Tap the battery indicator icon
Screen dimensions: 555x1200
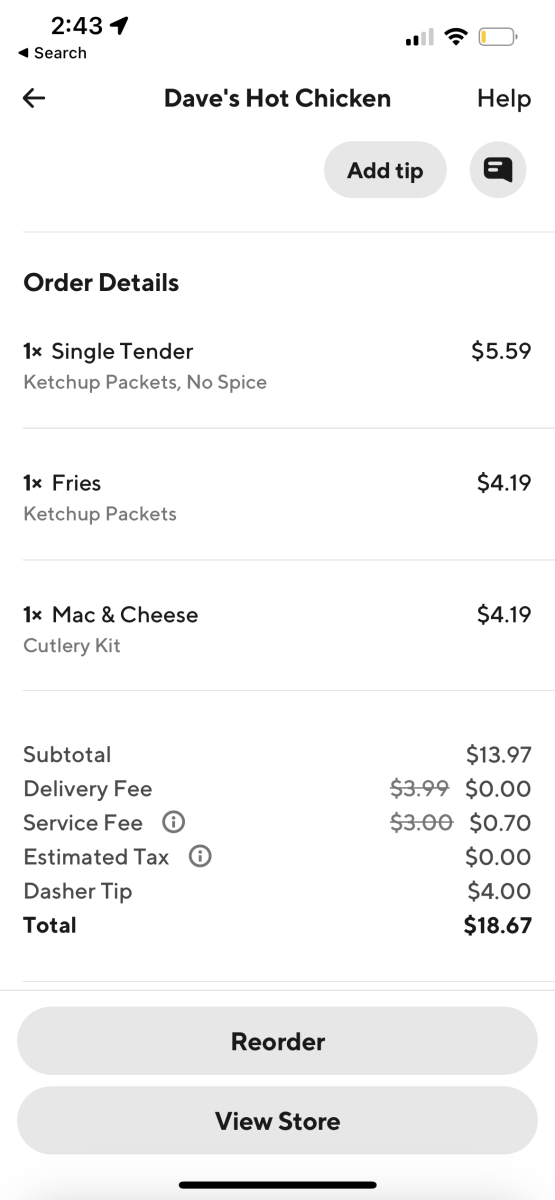point(497,37)
